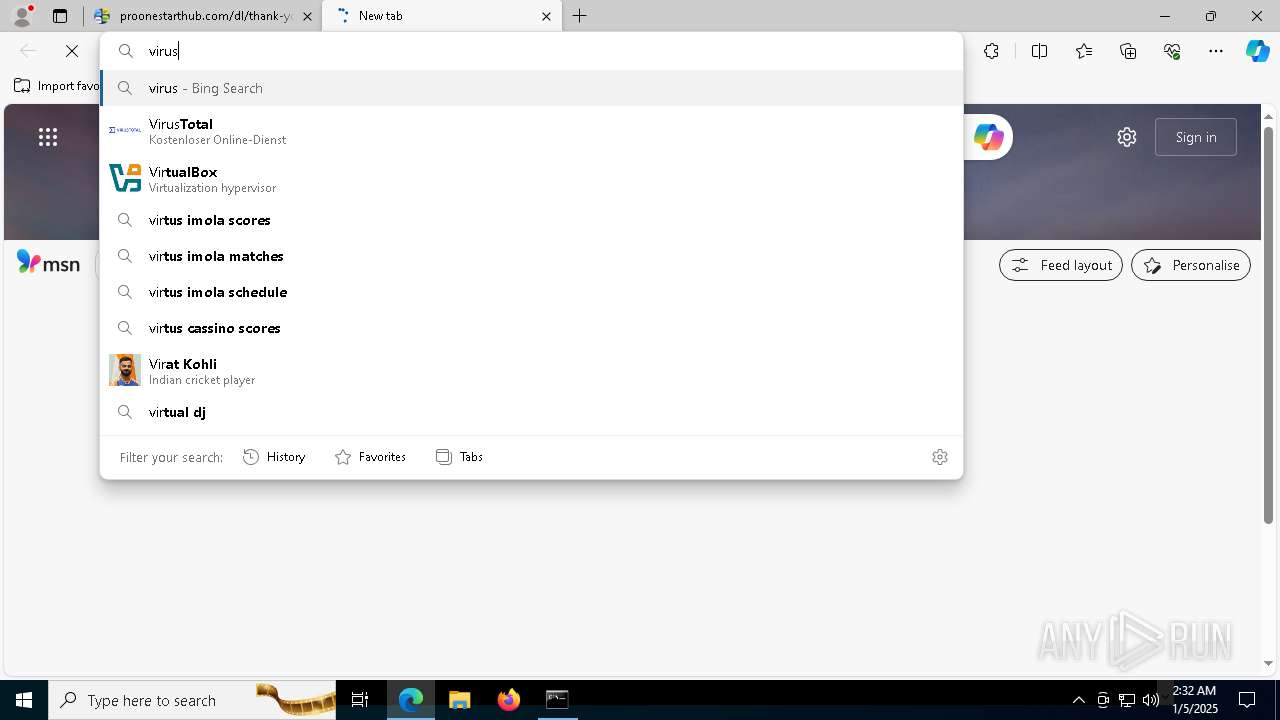Open the notification center icon
This screenshot has width=1280, height=720.
pyautogui.click(x=1247, y=700)
